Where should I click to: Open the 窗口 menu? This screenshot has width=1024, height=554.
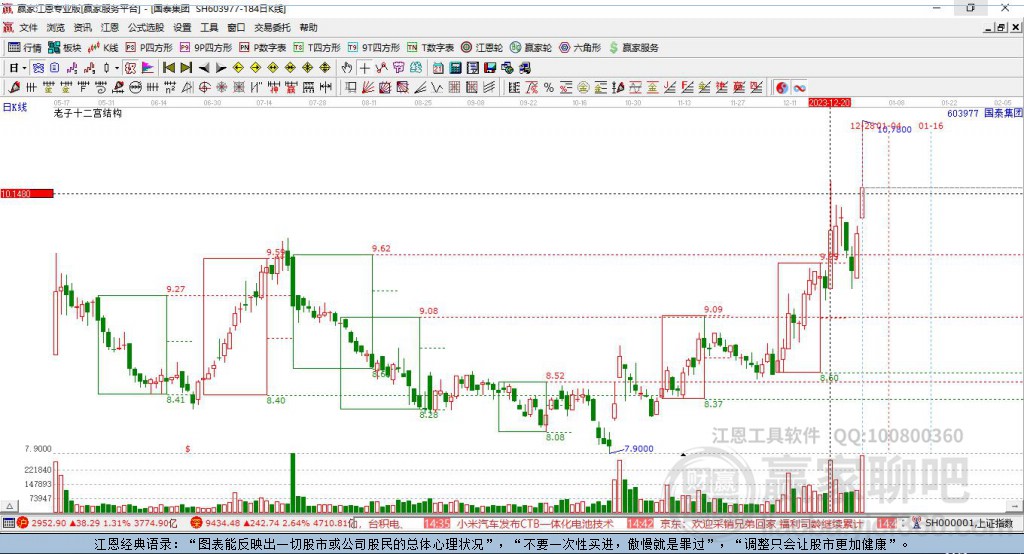pyautogui.click(x=236, y=27)
